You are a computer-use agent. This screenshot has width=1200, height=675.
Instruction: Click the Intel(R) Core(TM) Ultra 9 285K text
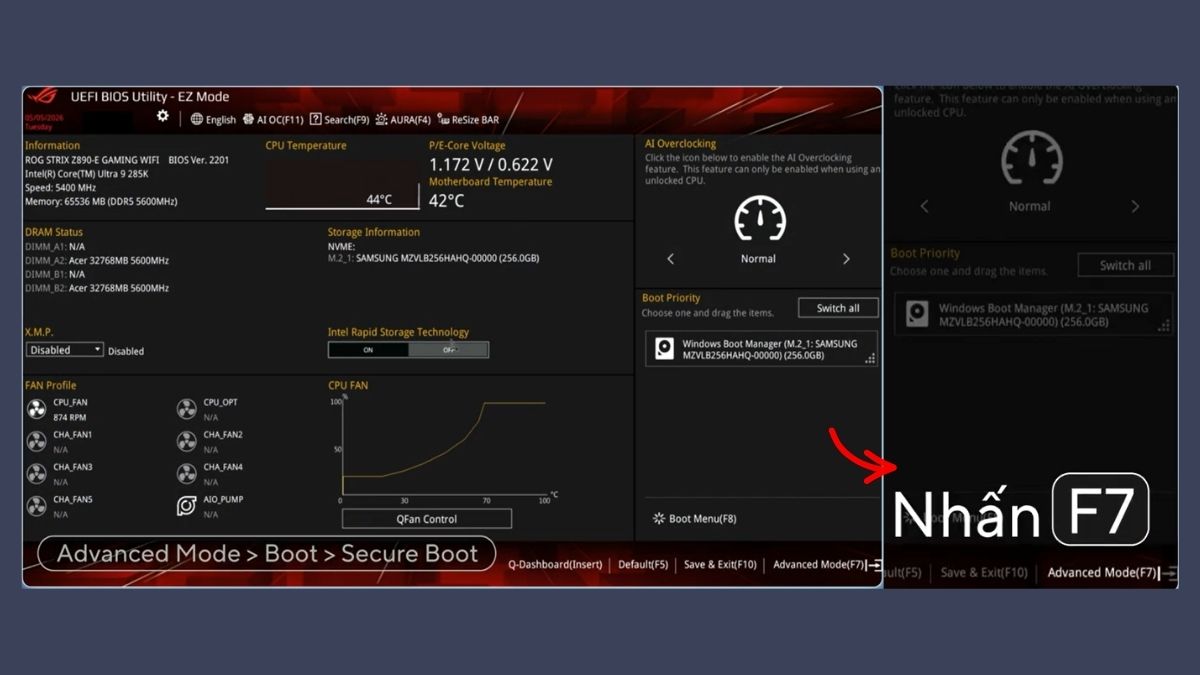86,174
